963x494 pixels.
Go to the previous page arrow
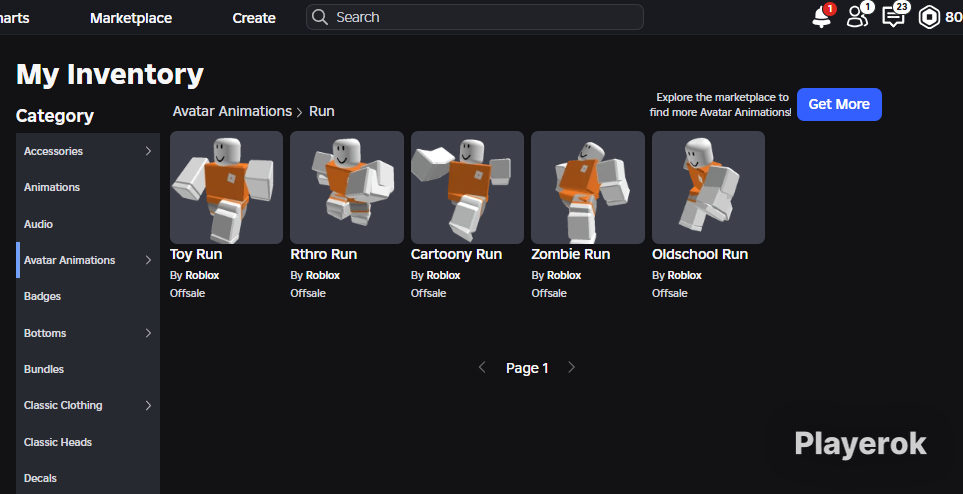(x=482, y=367)
